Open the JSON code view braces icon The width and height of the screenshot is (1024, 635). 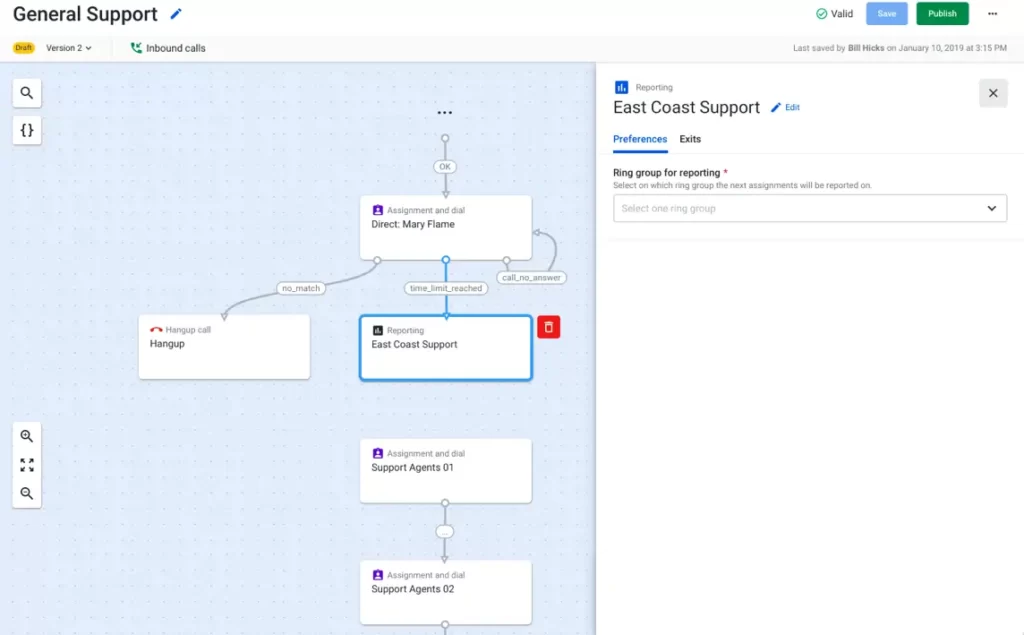(27, 130)
